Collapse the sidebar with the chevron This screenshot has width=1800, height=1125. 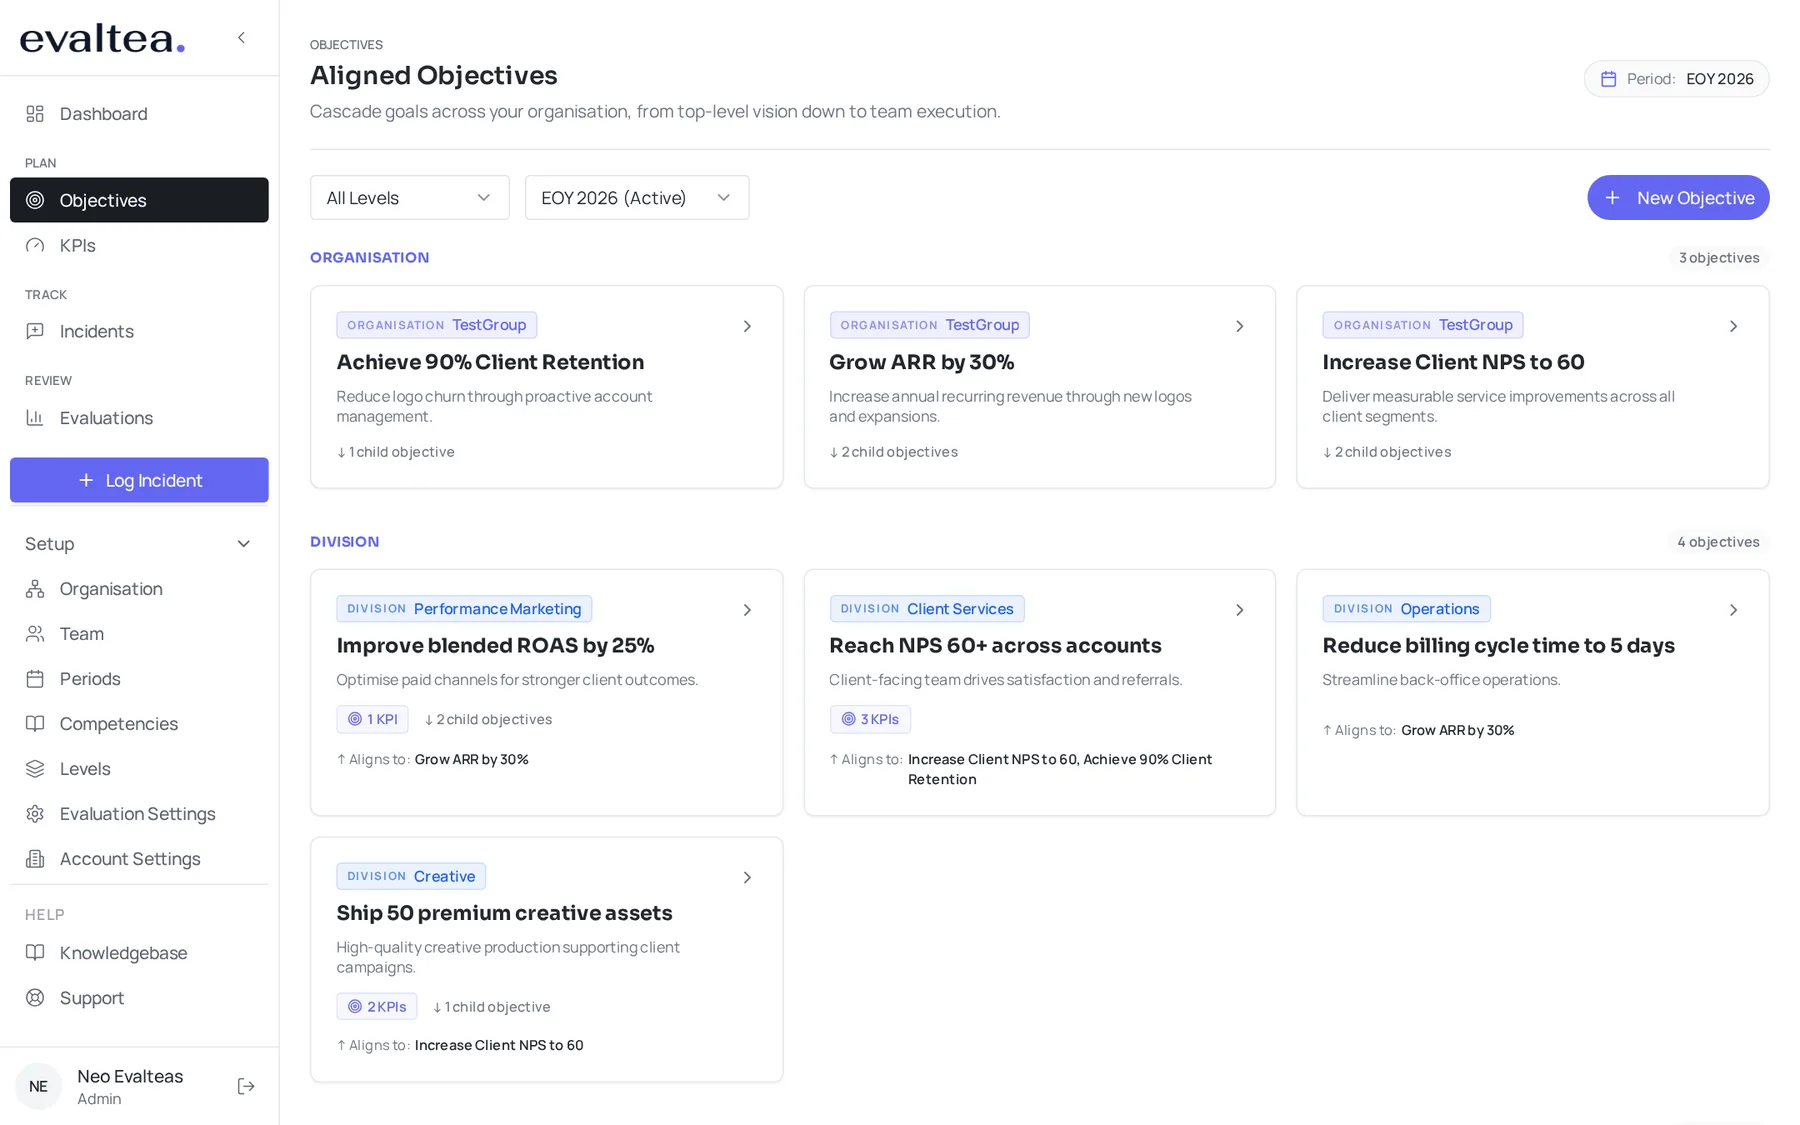point(241,38)
